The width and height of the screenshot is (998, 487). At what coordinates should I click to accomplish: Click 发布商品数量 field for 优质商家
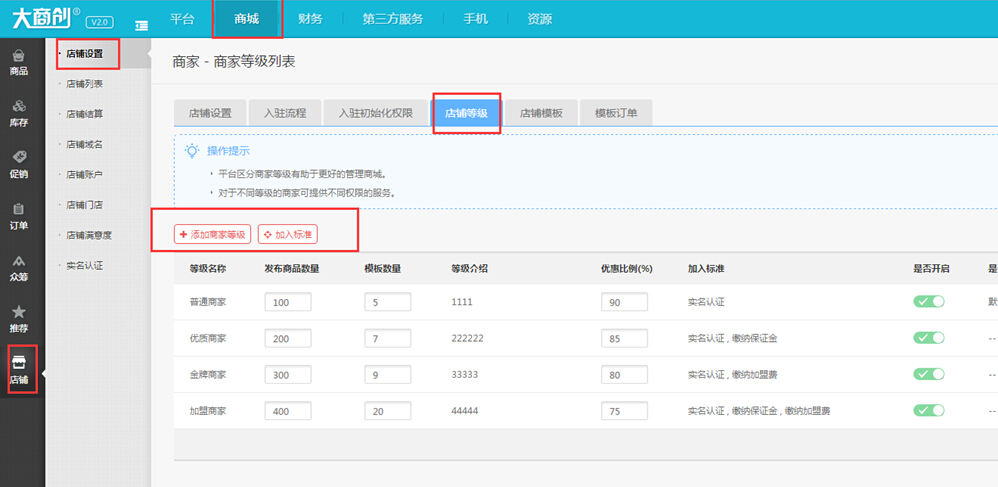(x=288, y=338)
